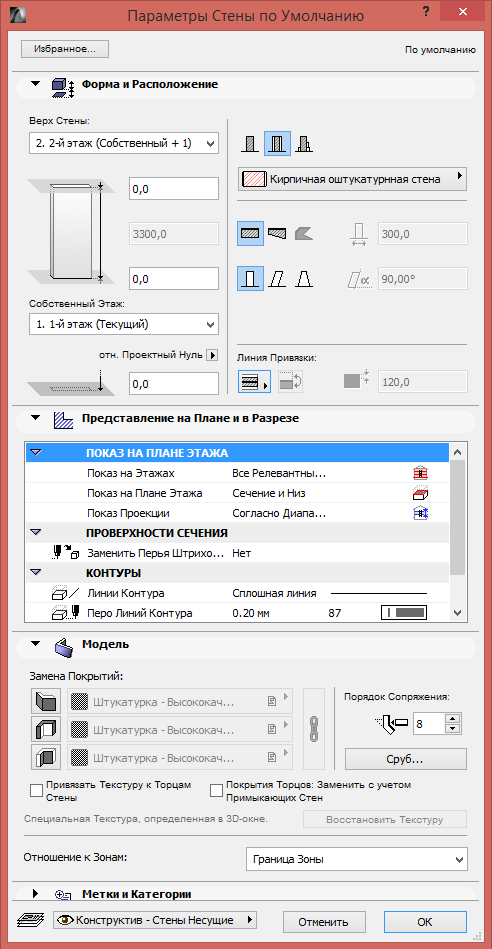Enable Привязать Текстуру к Торцам Стены checkbox
This screenshot has width=492, height=949.
(36, 790)
